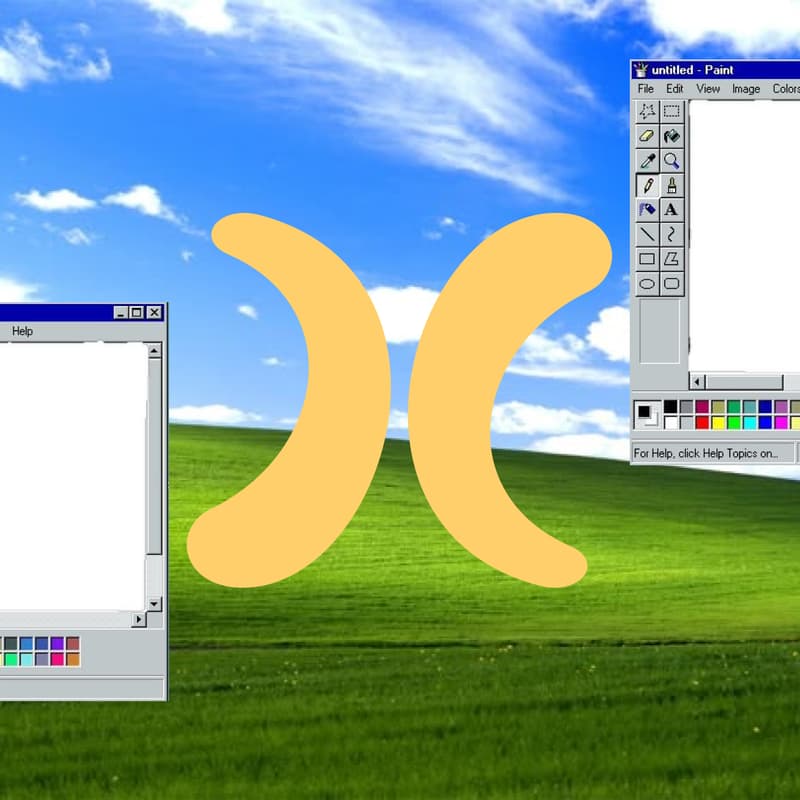Open the File menu in untitled Paint
This screenshot has height=800, width=800.
pyautogui.click(x=645, y=89)
